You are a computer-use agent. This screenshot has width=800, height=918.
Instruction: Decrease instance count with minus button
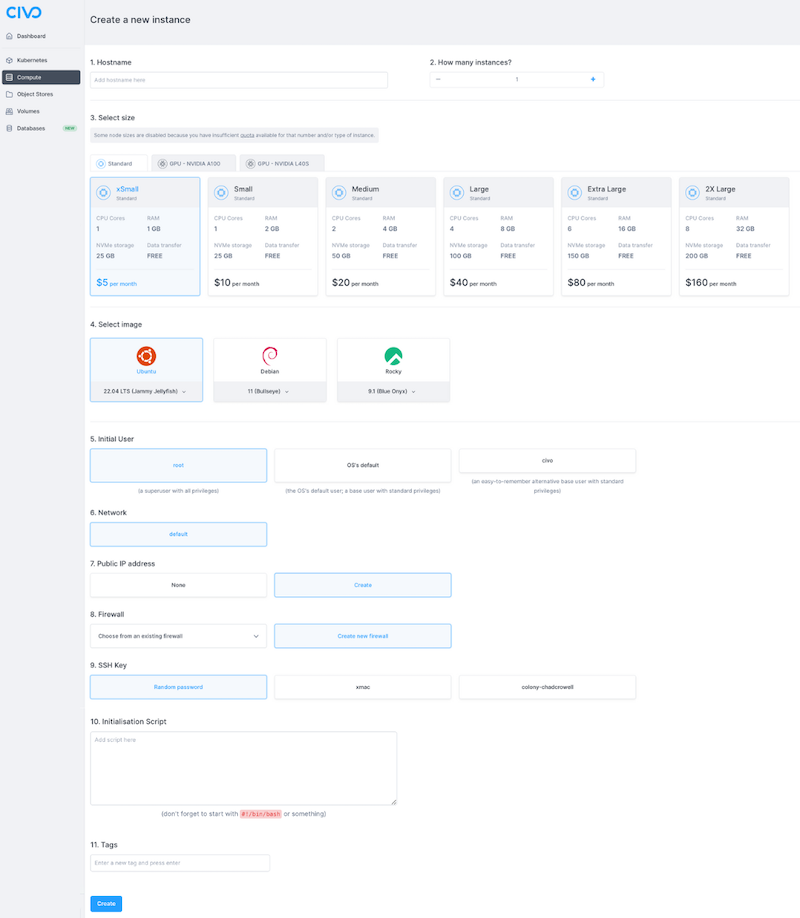(x=438, y=79)
